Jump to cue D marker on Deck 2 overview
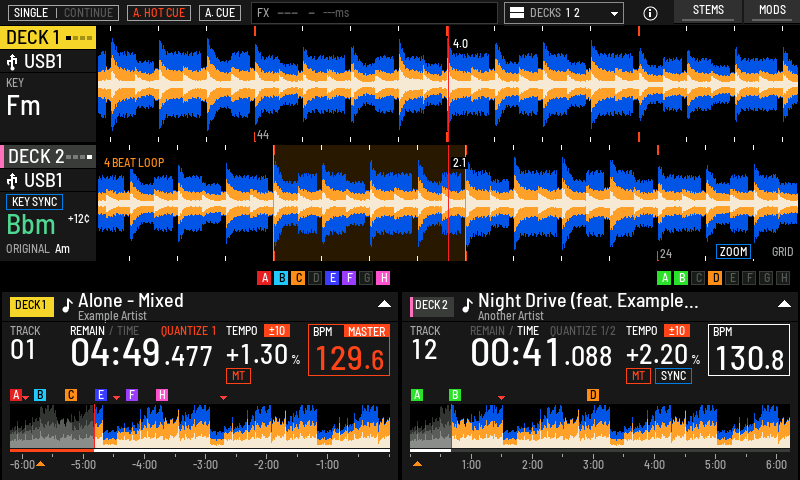Image resolution: width=800 pixels, height=480 pixels. (x=592, y=395)
